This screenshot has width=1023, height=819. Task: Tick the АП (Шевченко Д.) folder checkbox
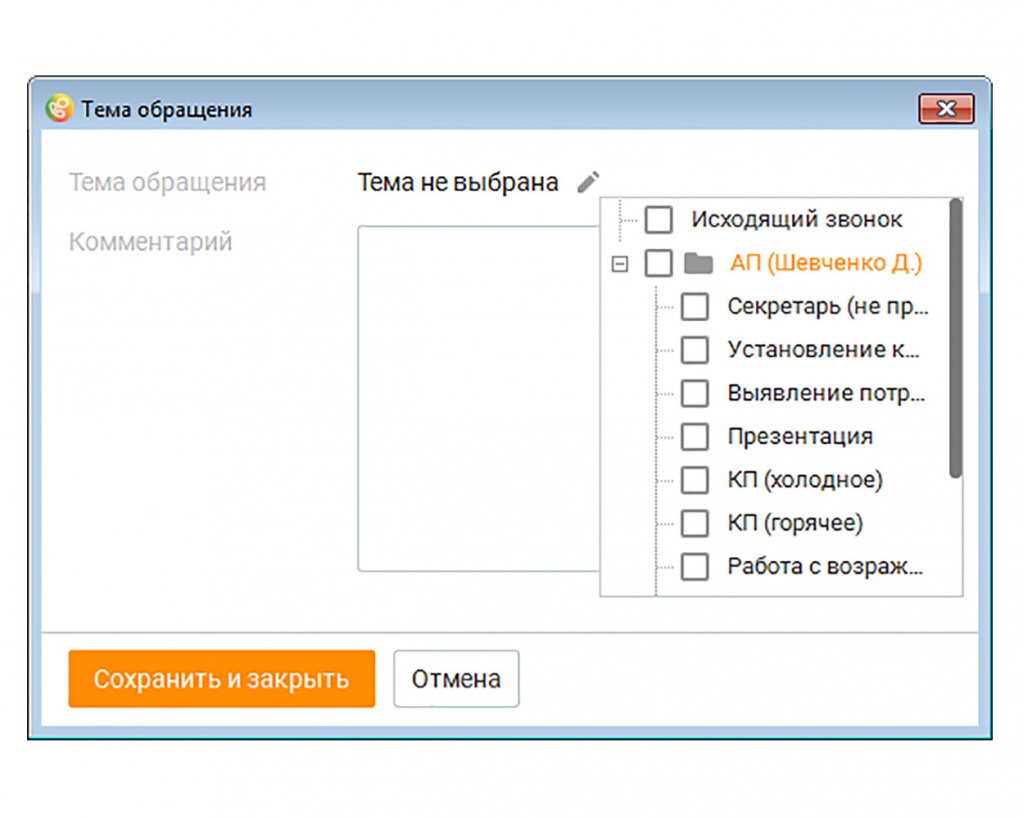(658, 264)
